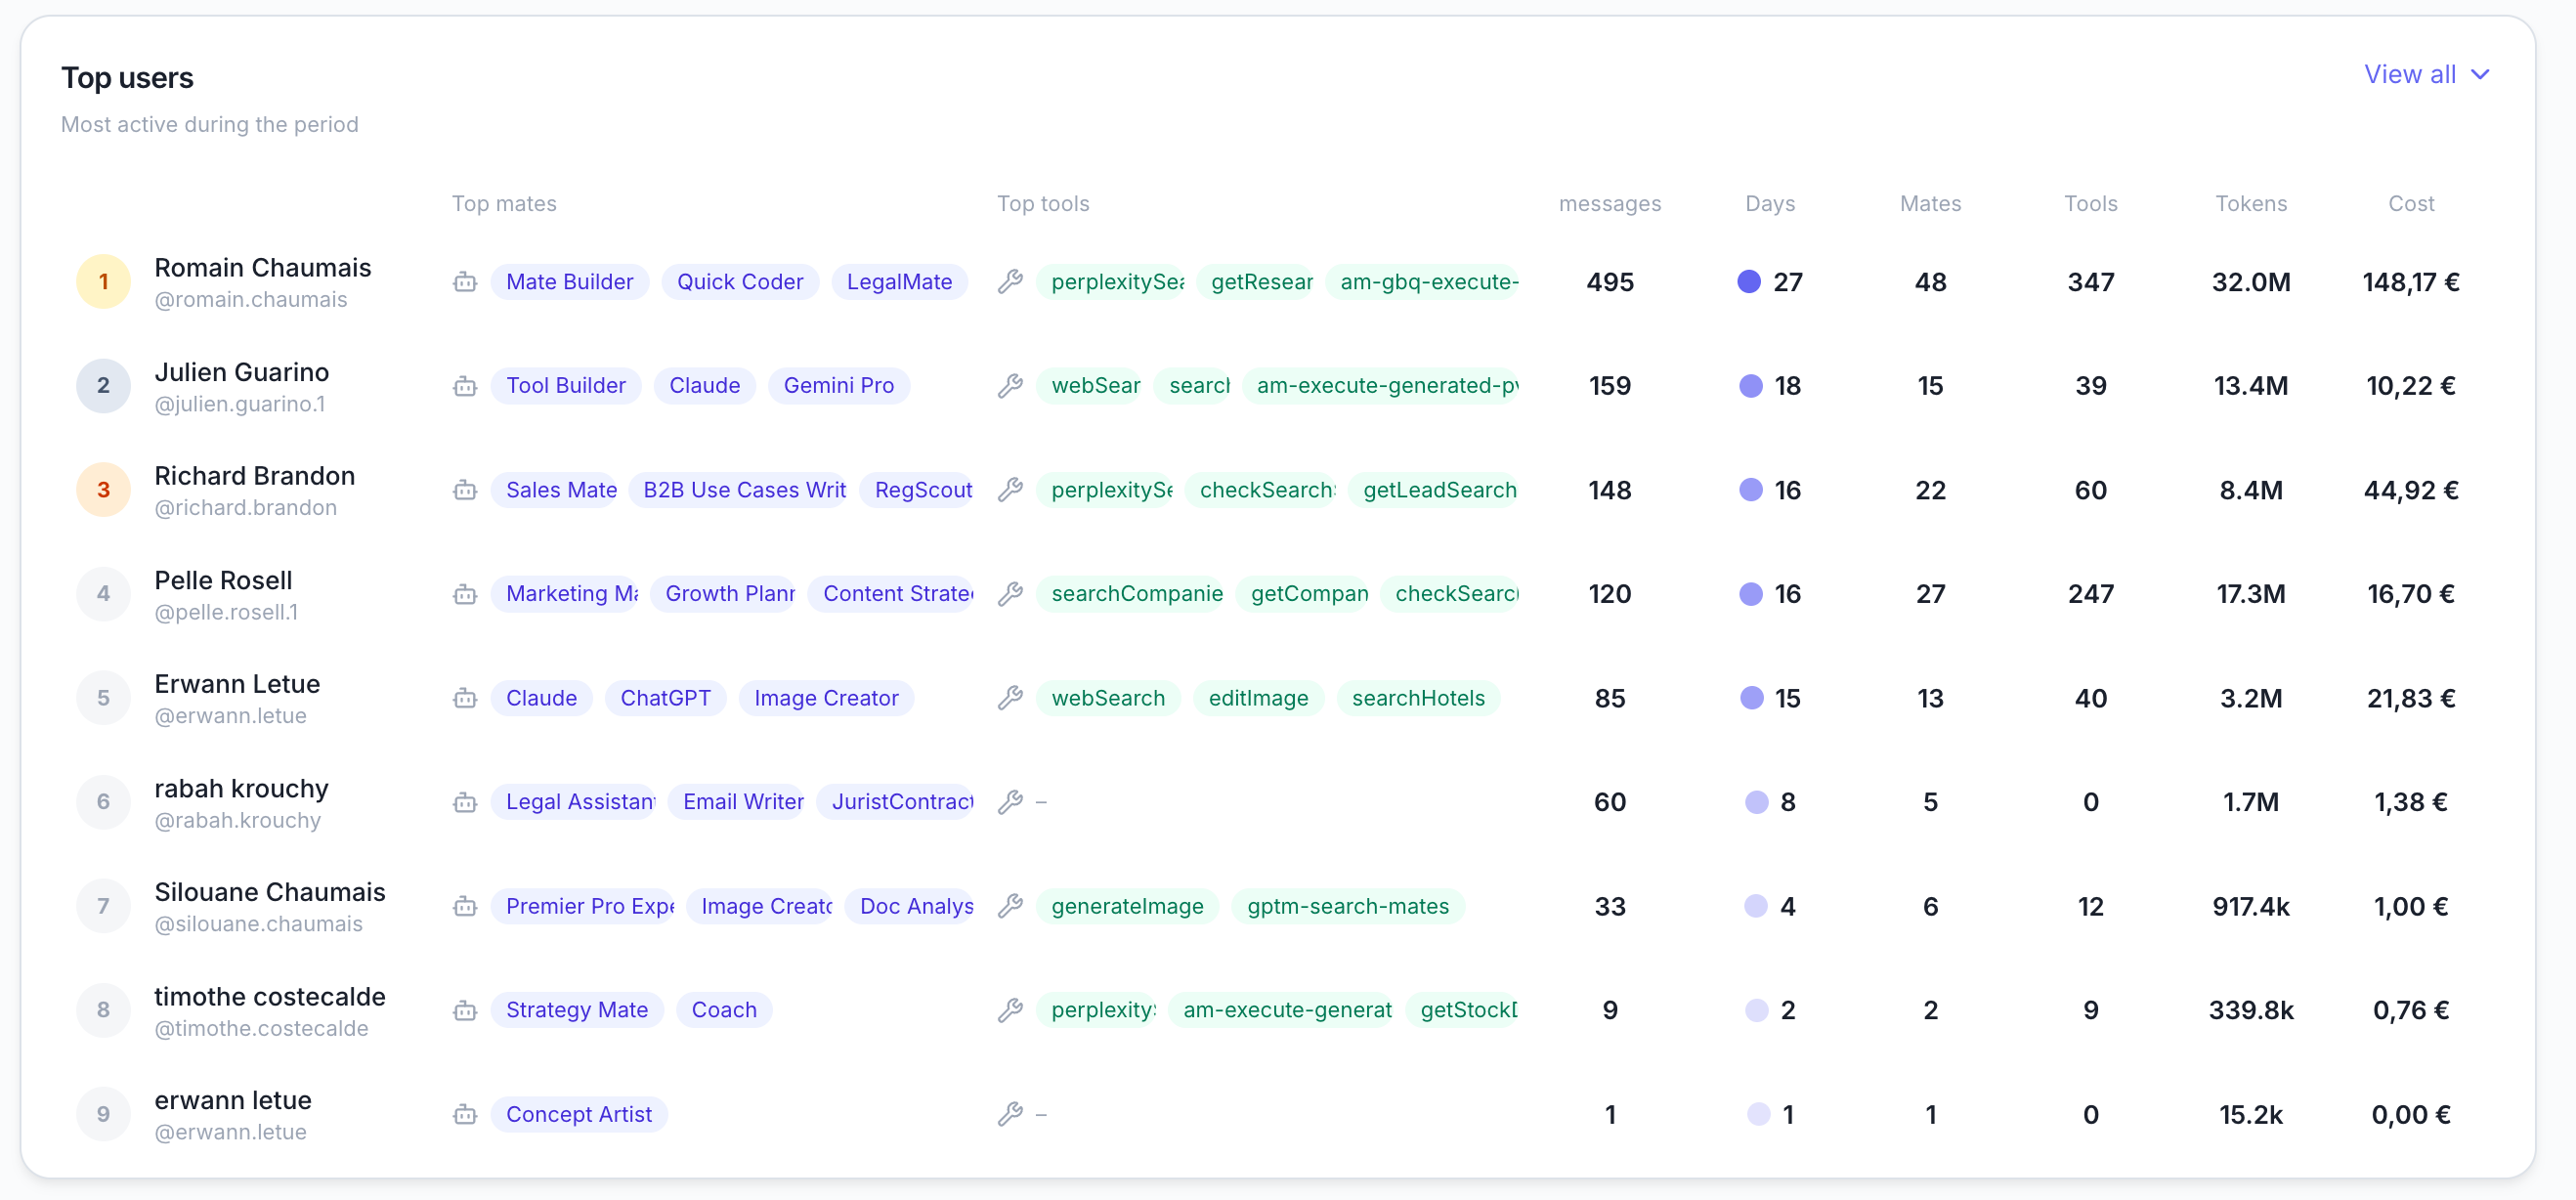
Task: Click the Coach mate tag
Action: (x=724, y=1010)
